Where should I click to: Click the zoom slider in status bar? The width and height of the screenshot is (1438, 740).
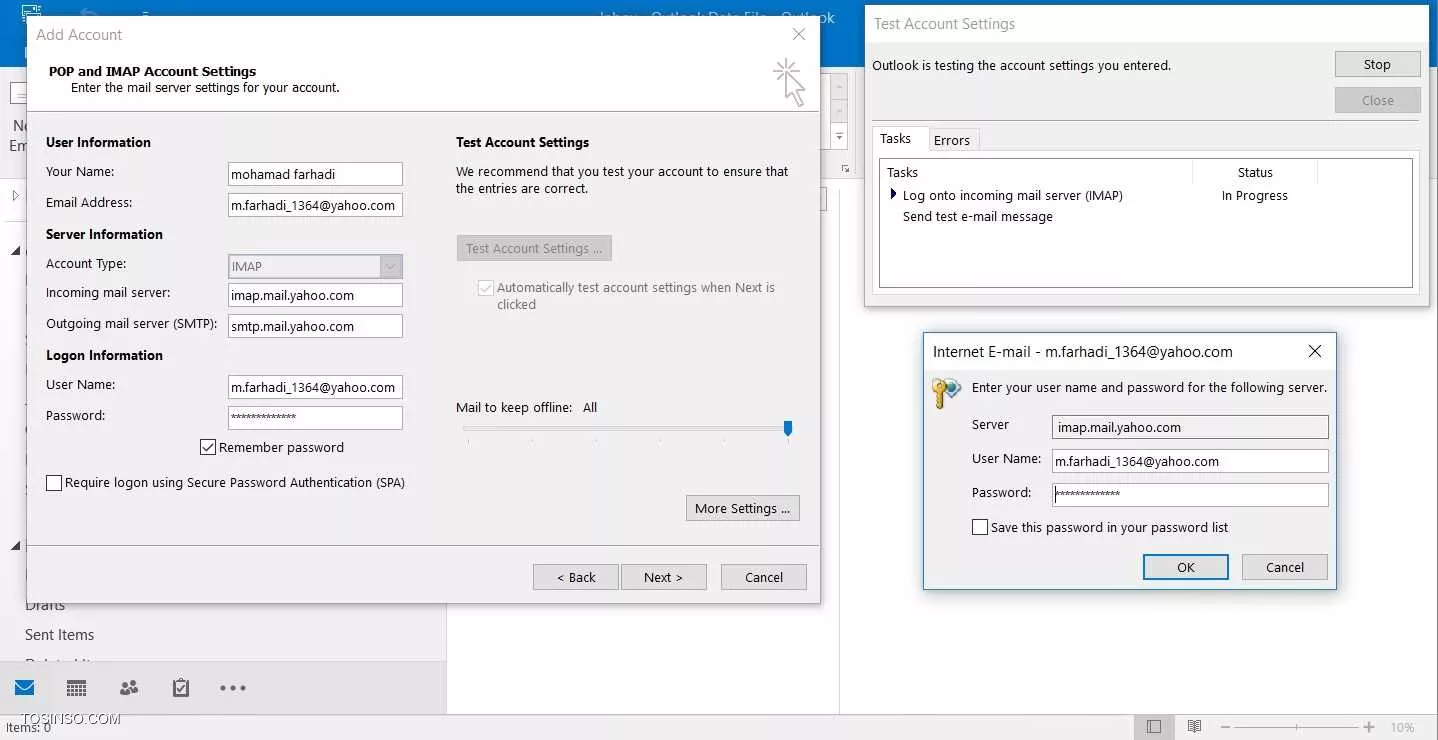click(1297, 727)
